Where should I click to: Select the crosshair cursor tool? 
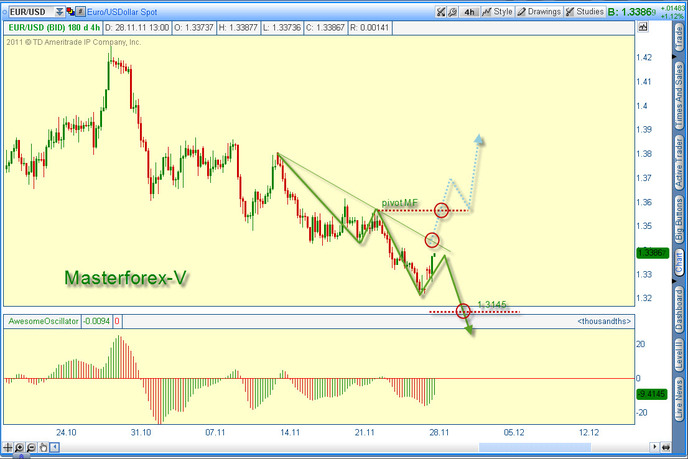7,448
